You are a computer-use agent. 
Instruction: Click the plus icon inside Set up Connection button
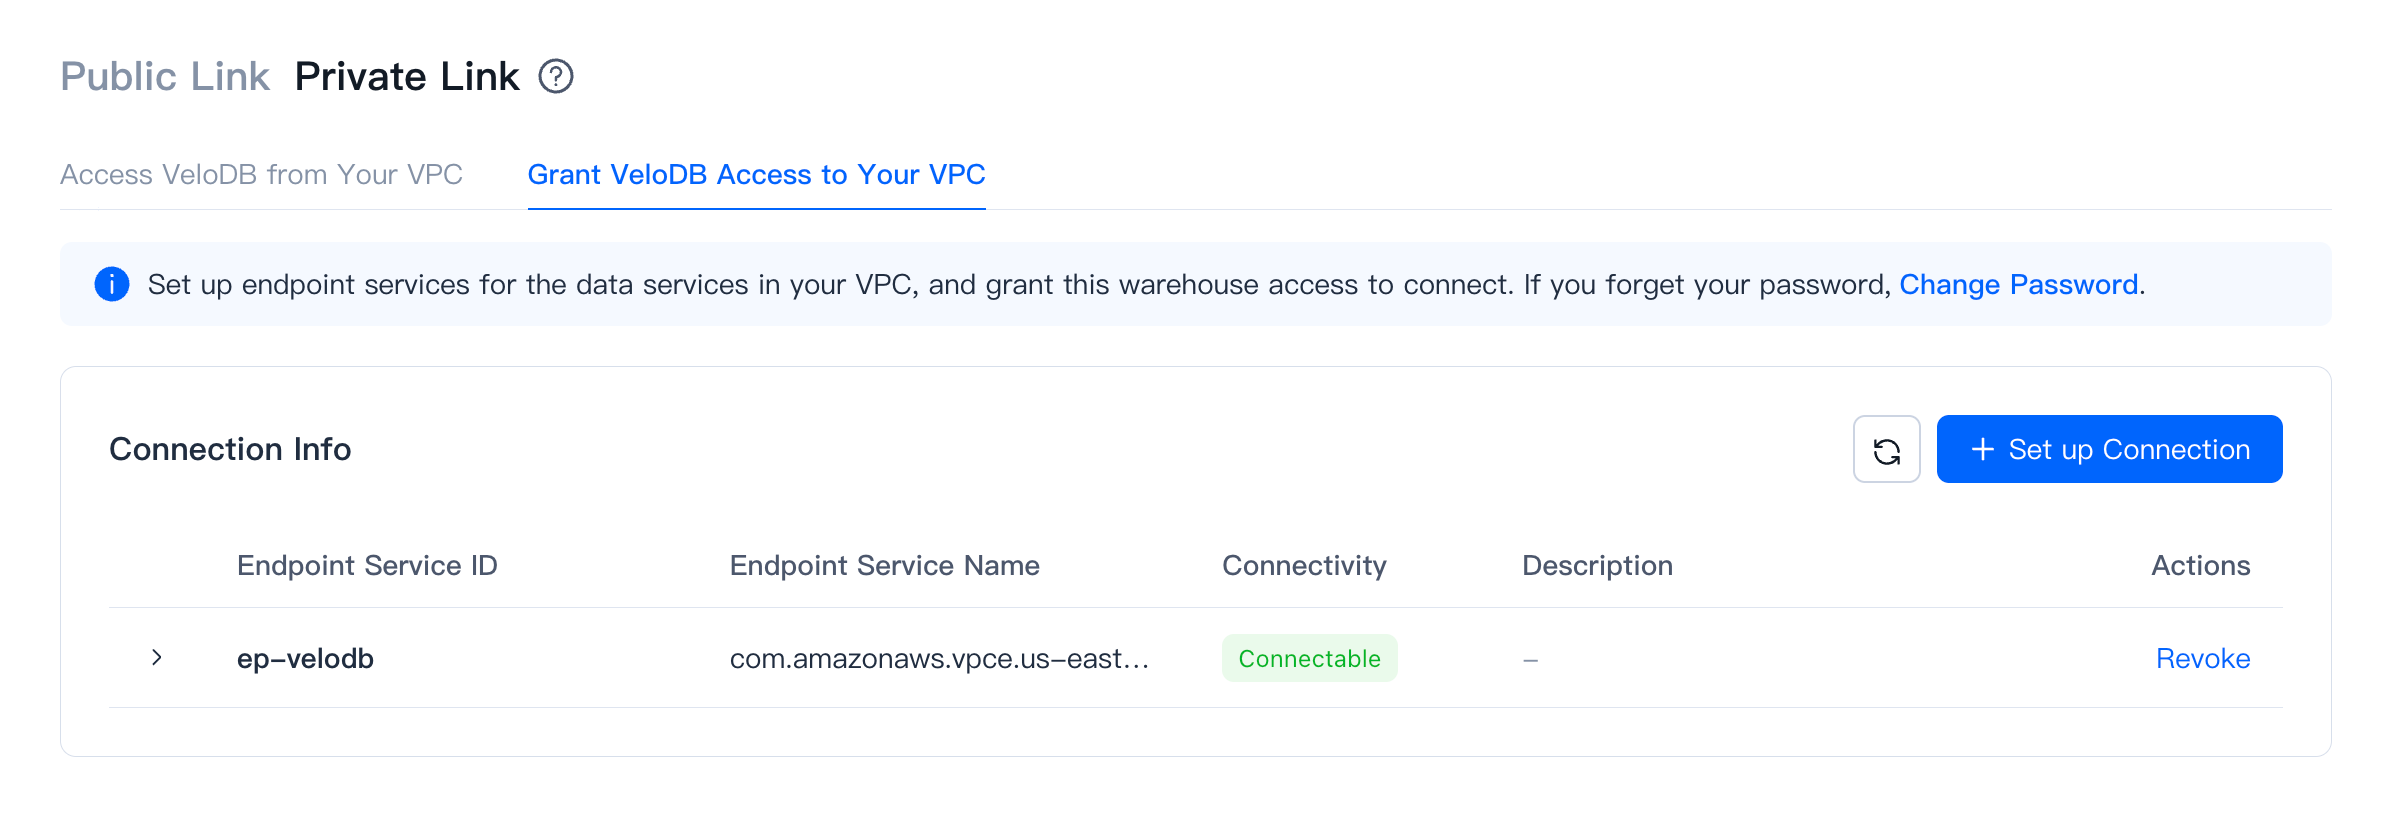click(x=1982, y=449)
